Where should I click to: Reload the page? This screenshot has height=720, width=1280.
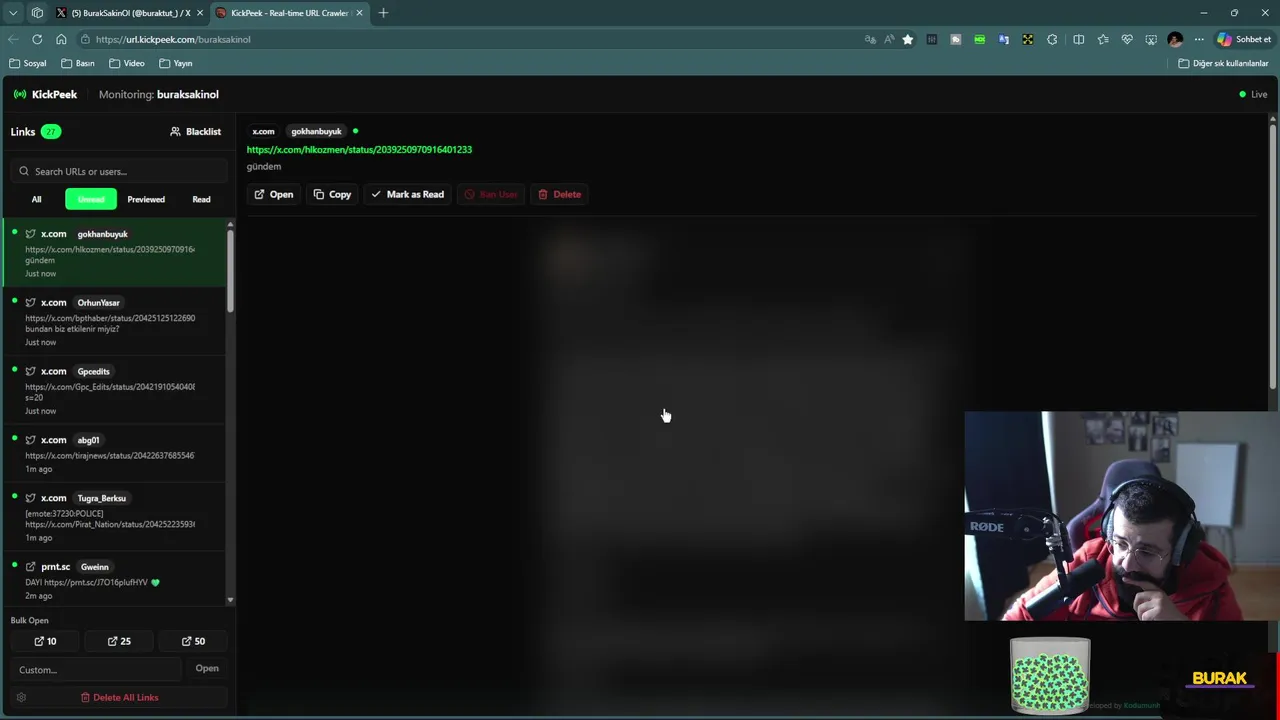tap(37, 39)
